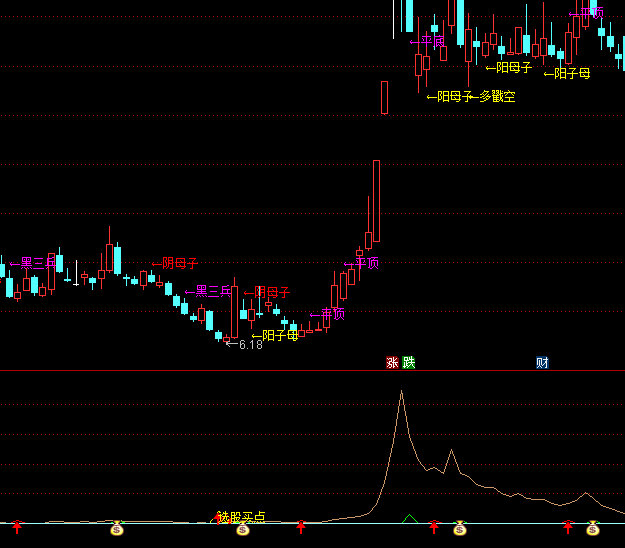
Task: Click the yellow 阳子母 label near 6.18
Action: pos(275,336)
